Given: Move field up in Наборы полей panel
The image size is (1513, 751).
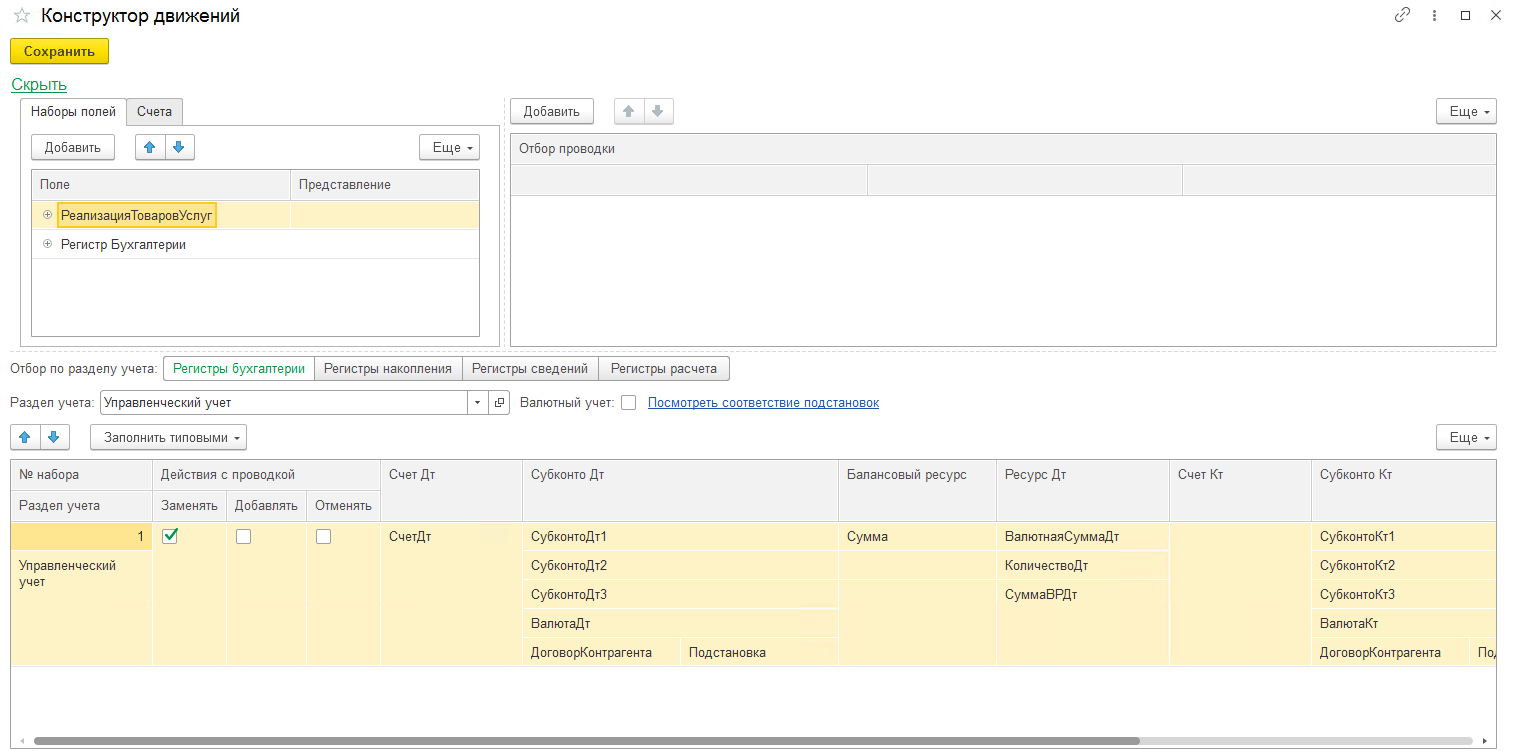Looking at the screenshot, I should [x=150, y=147].
